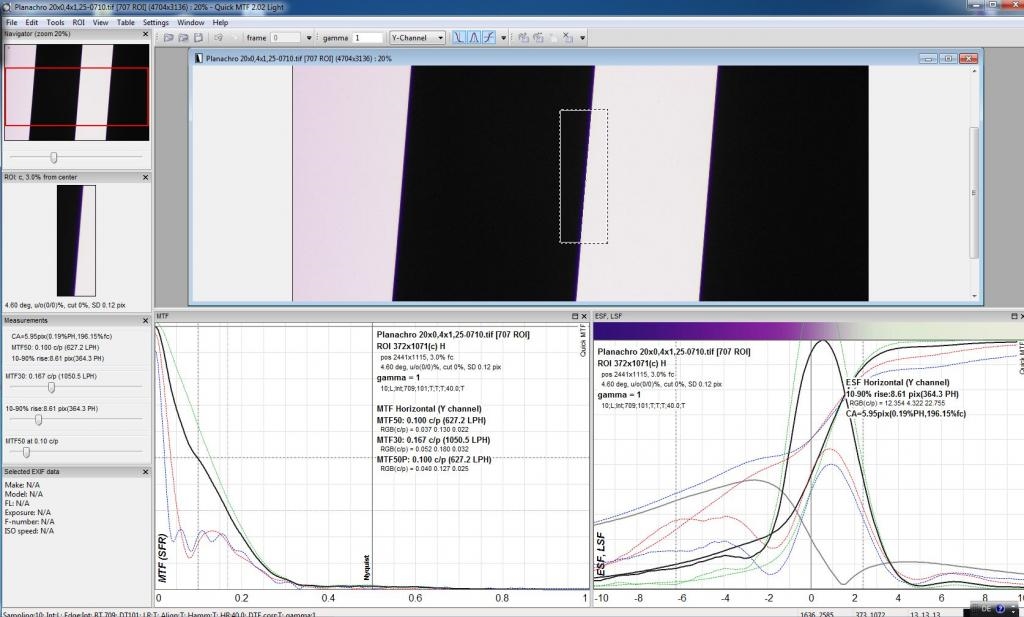Viewport: 1024px width, 617px height.
Task: Open the ROI menu
Action: (x=78, y=22)
